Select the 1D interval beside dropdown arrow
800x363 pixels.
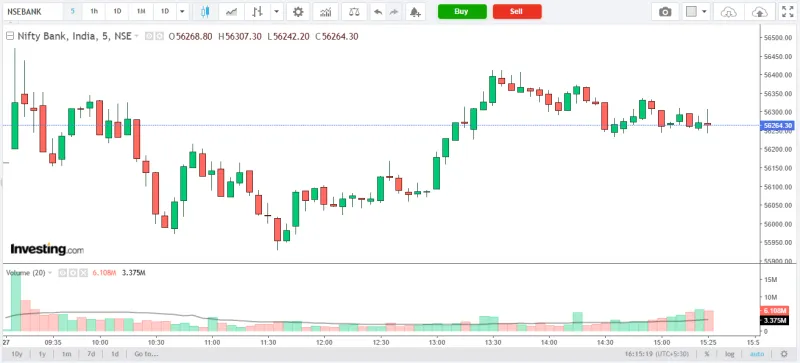[164, 11]
